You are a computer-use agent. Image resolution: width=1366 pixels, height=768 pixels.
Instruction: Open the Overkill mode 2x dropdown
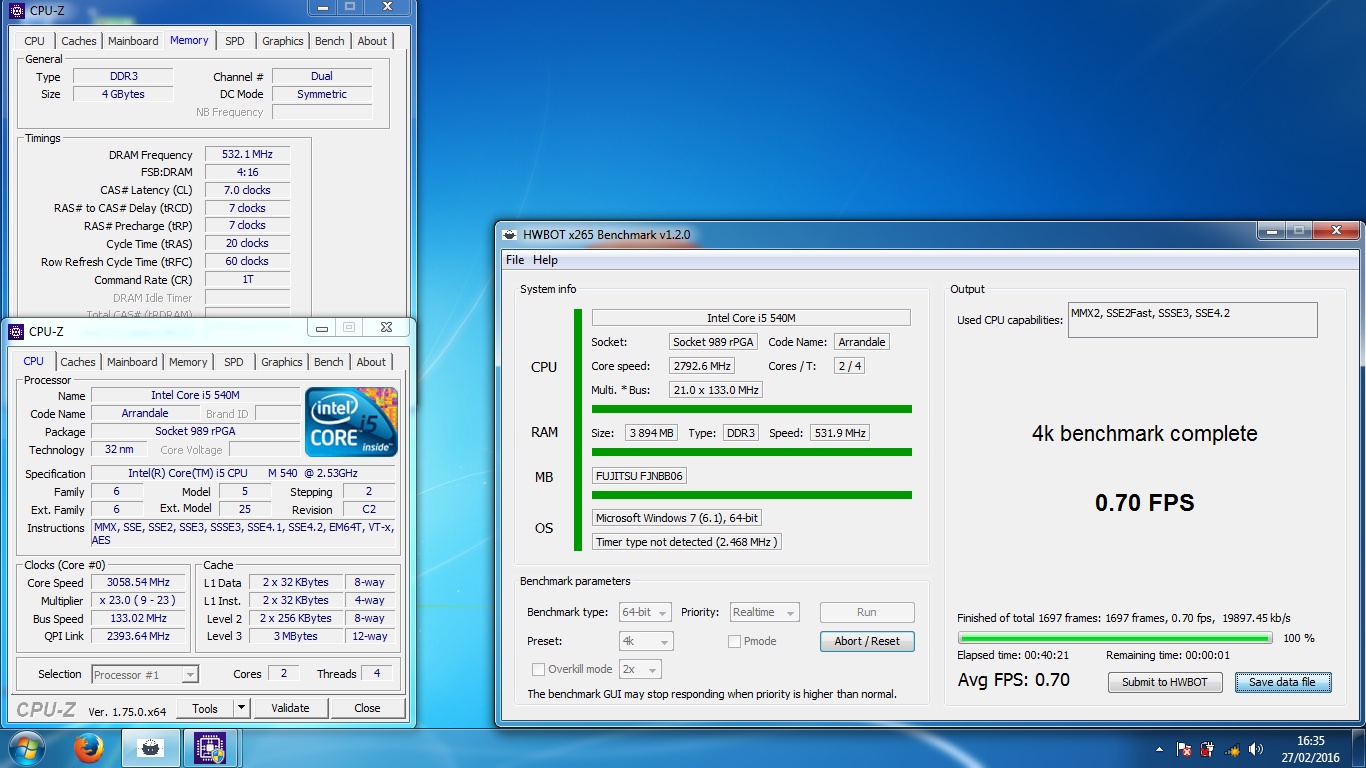(x=640, y=669)
